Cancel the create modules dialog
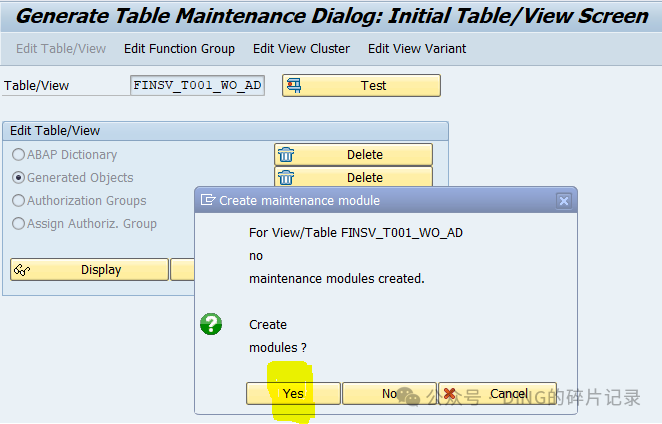The height and width of the screenshot is (424, 662). point(497,394)
